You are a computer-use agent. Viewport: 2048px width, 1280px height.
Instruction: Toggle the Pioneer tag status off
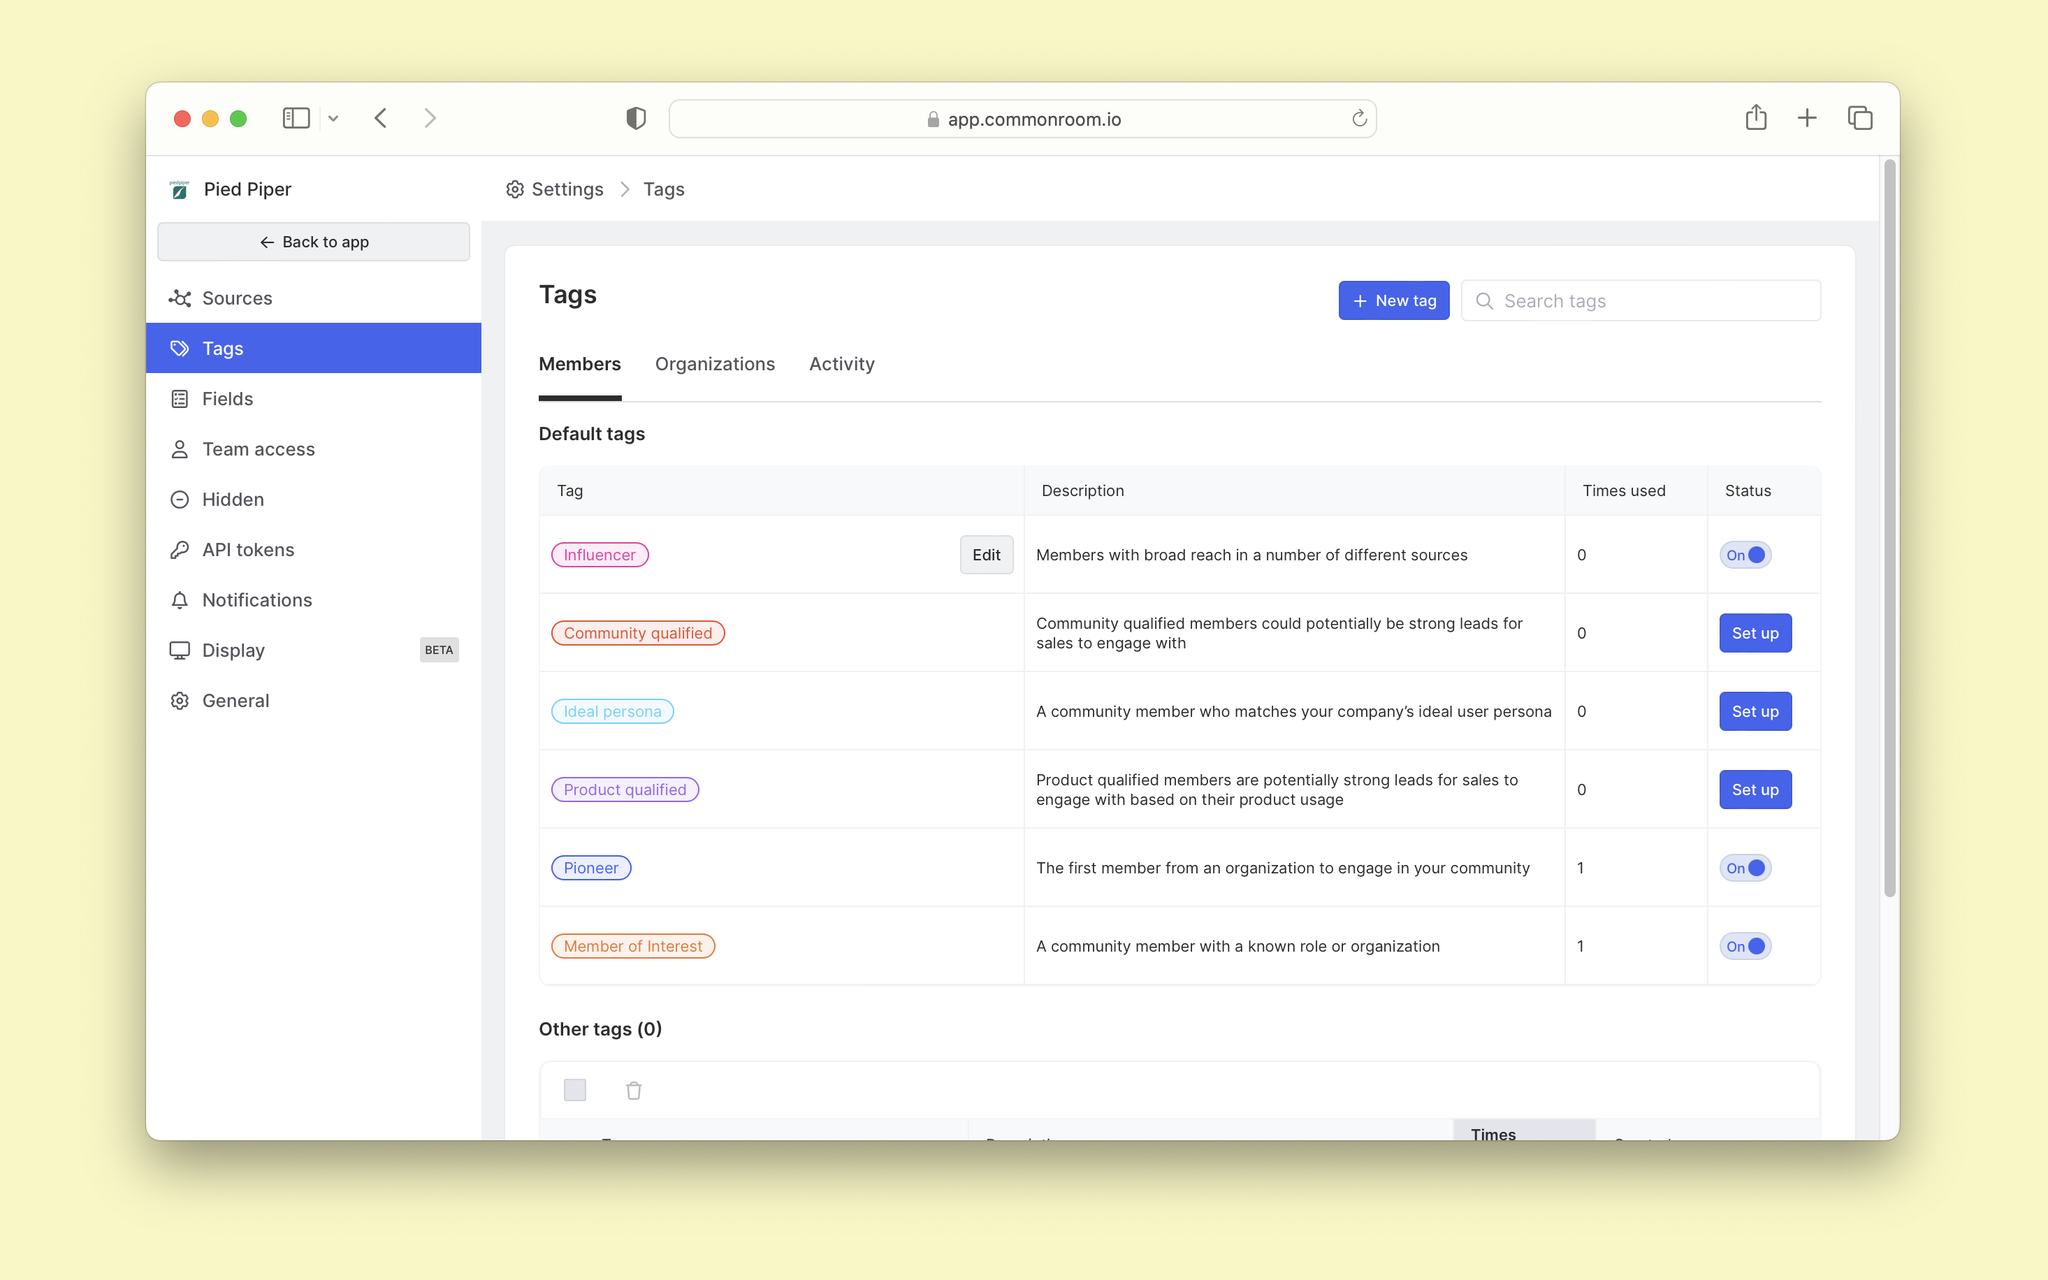[1744, 867]
